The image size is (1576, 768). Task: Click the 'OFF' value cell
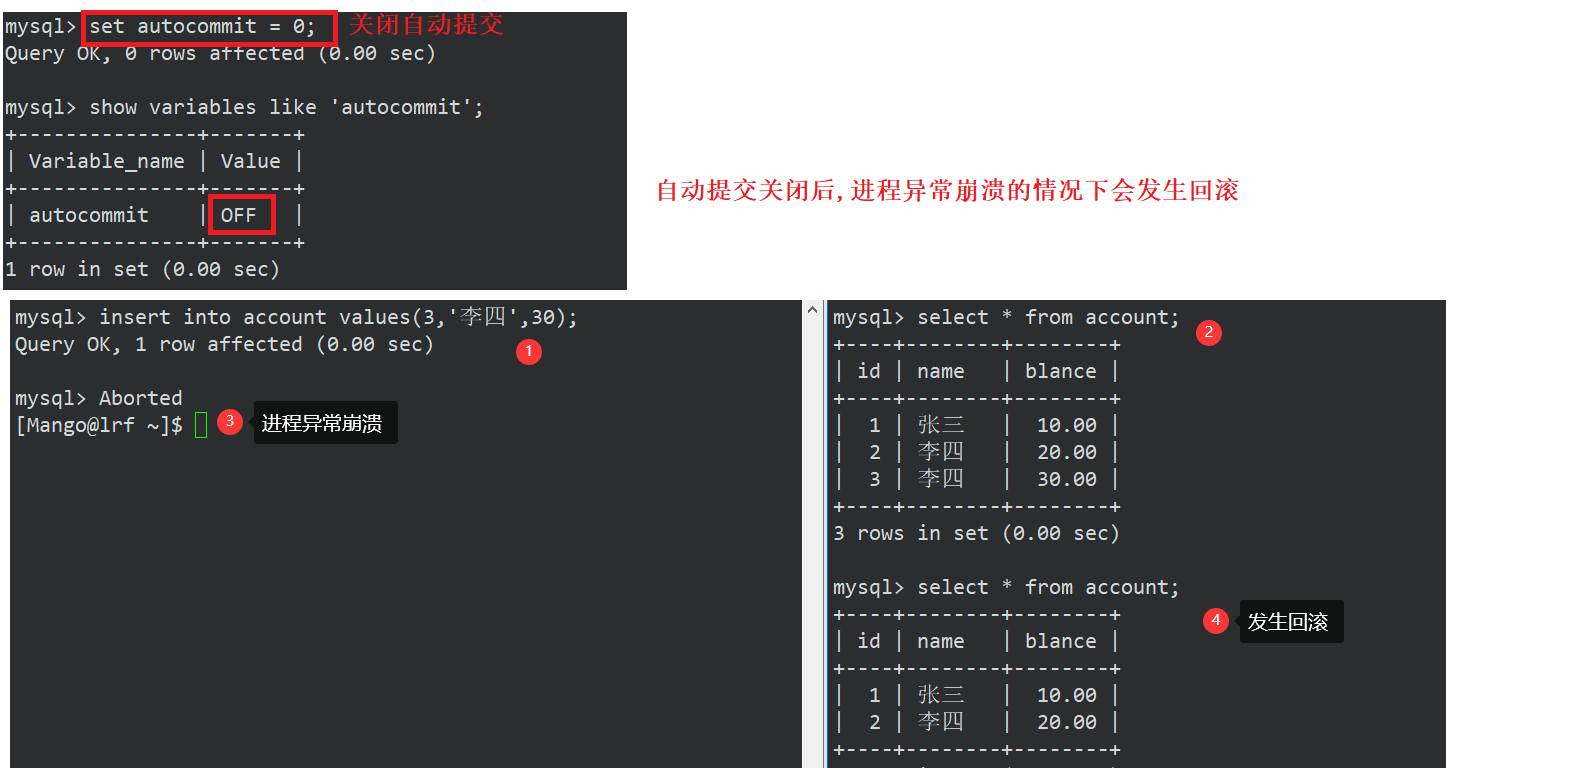(x=239, y=216)
